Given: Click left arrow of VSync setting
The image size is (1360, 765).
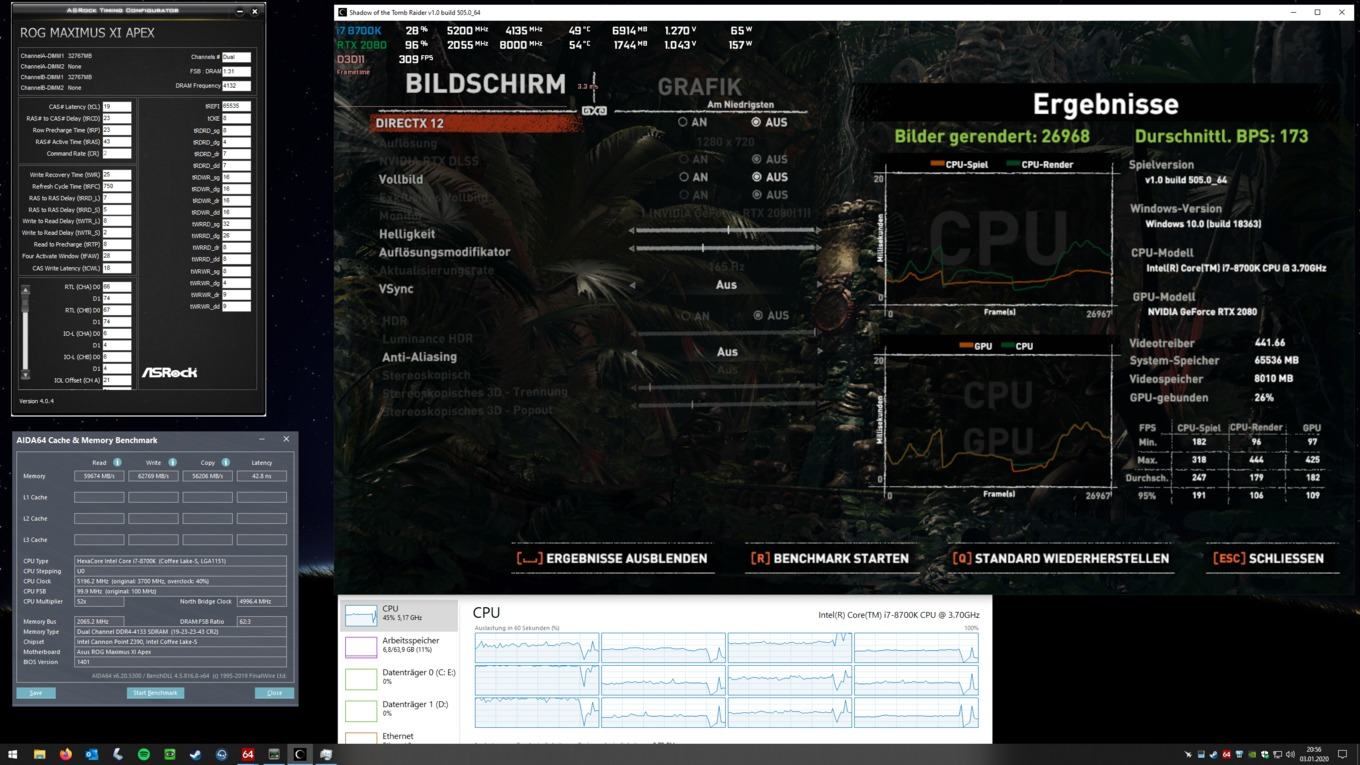Looking at the screenshot, I should [632, 285].
